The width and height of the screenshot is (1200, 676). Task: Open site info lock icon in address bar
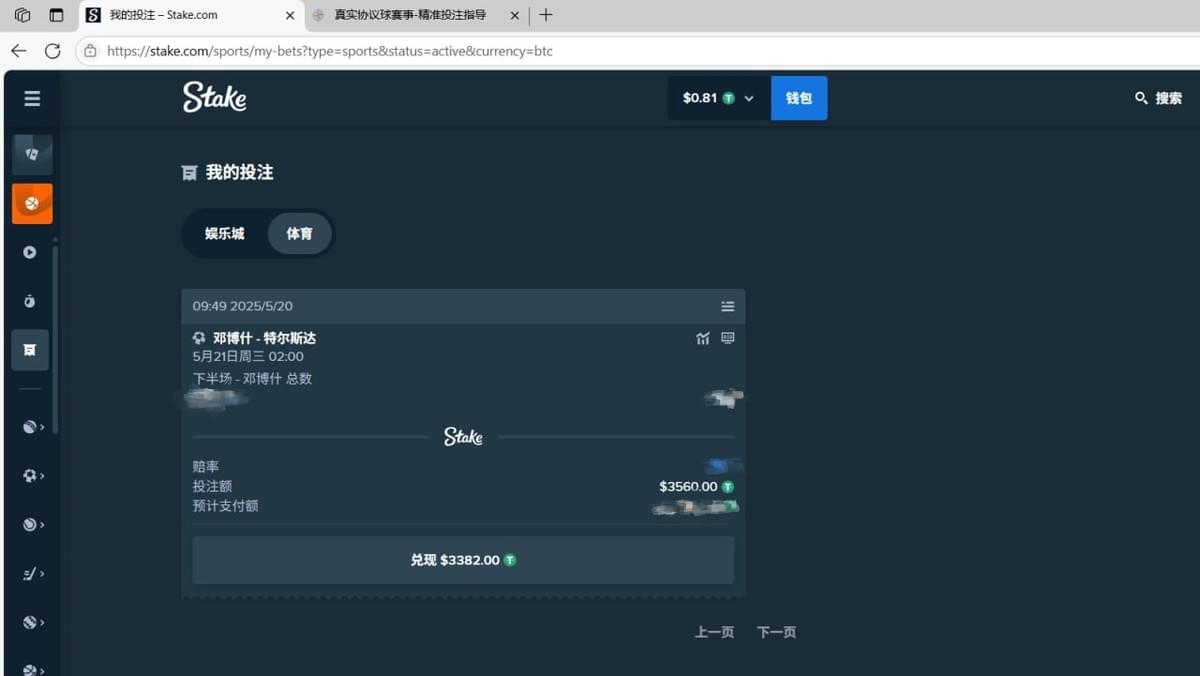(x=90, y=51)
